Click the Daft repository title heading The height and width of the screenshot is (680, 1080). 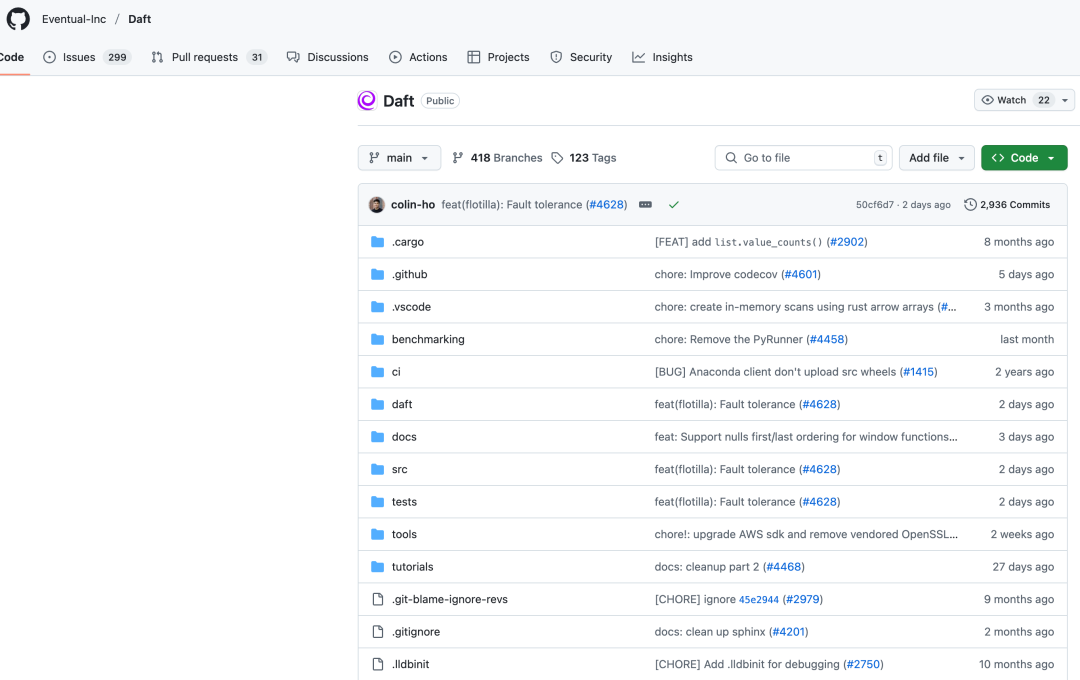click(x=398, y=101)
